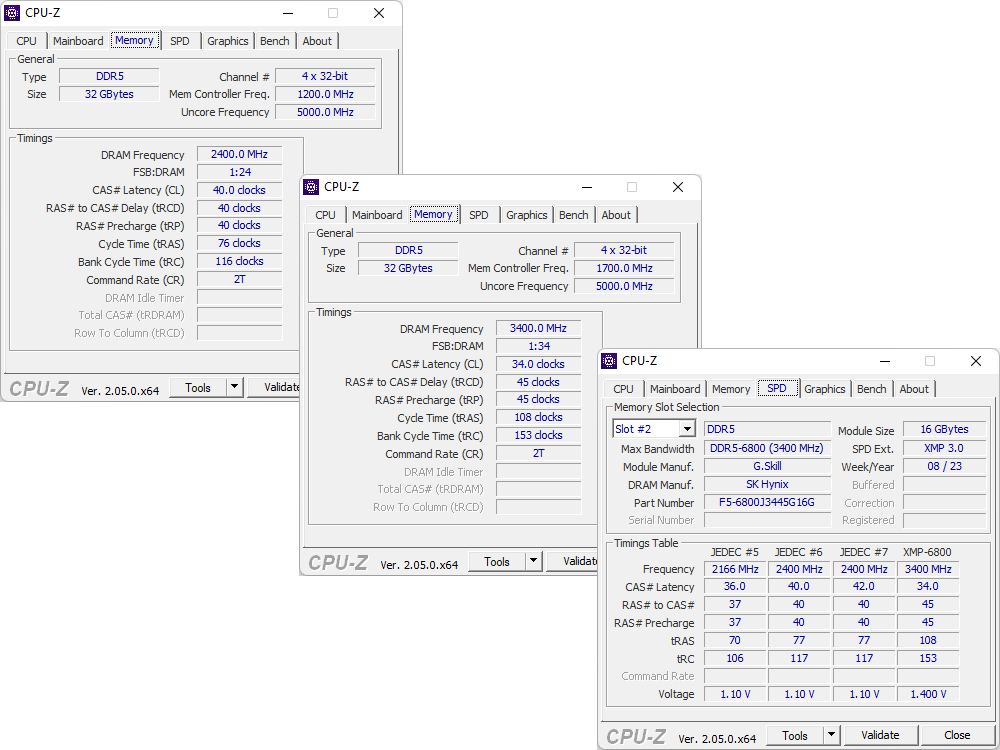Click the Bank Cycle Time value 153 clocks

[x=538, y=435]
